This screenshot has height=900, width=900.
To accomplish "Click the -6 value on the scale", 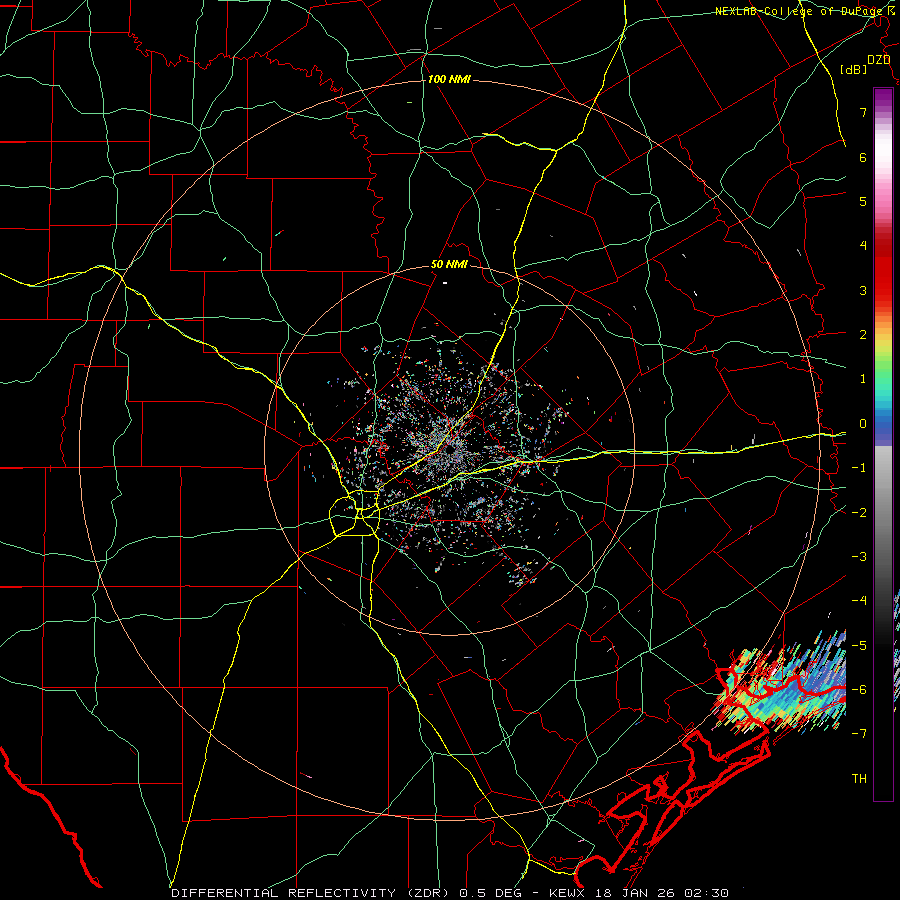I will pos(859,690).
